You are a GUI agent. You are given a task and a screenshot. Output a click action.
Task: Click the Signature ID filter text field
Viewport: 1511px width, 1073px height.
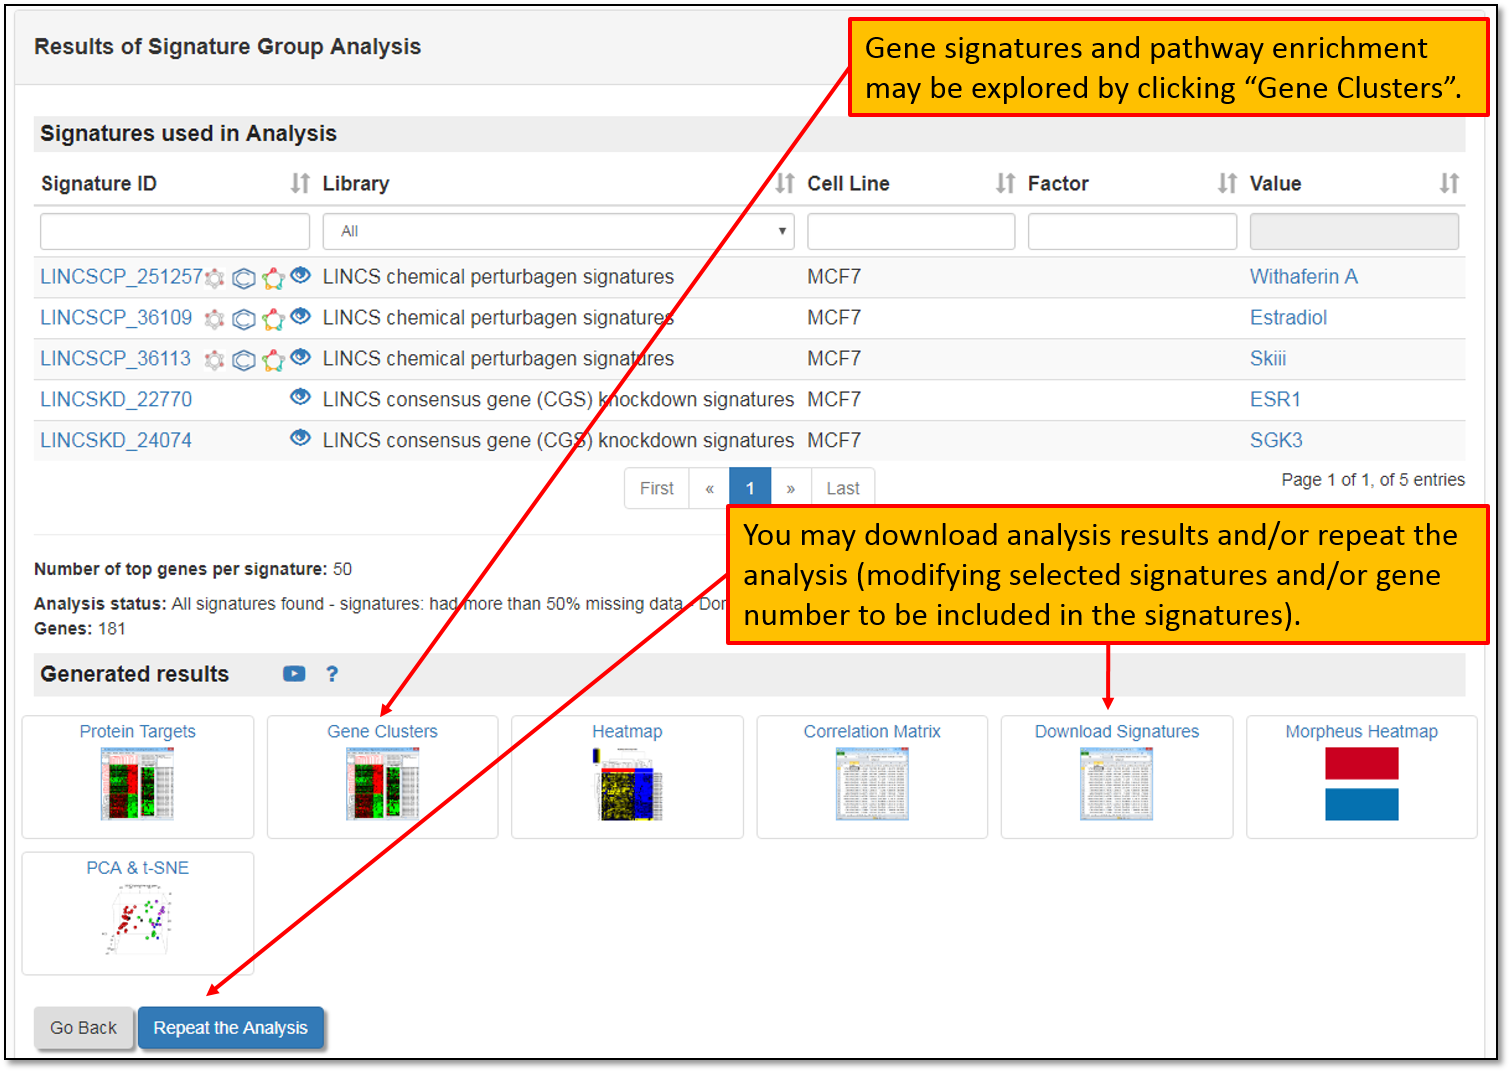point(175,231)
